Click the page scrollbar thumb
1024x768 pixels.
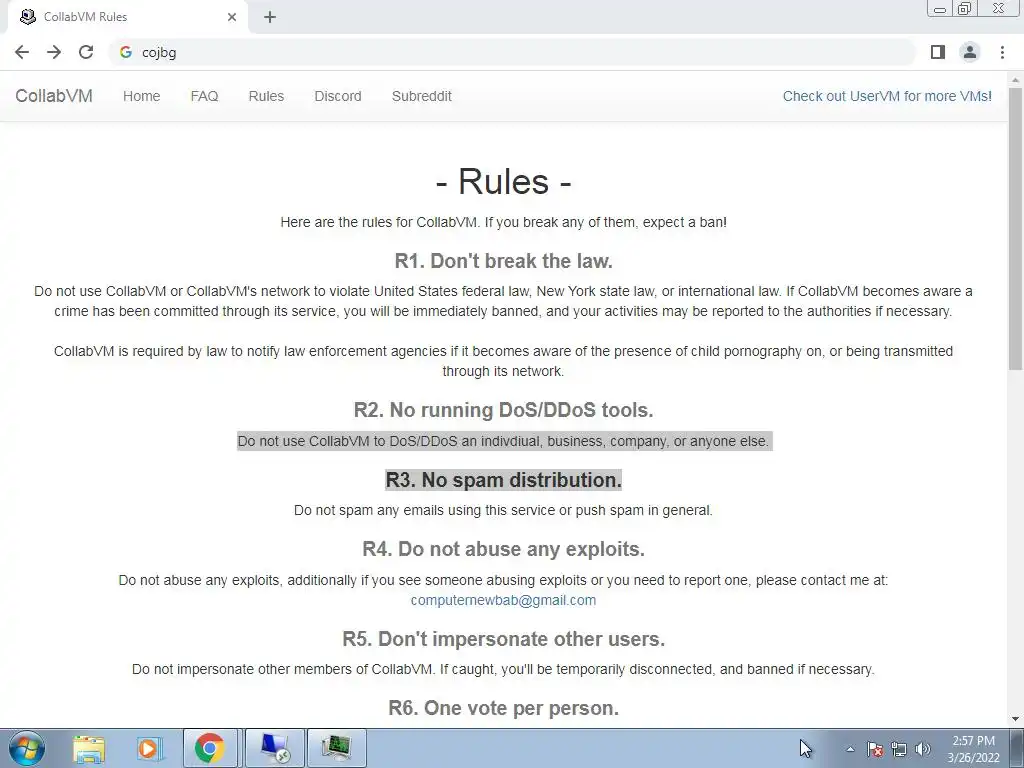click(1015, 229)
